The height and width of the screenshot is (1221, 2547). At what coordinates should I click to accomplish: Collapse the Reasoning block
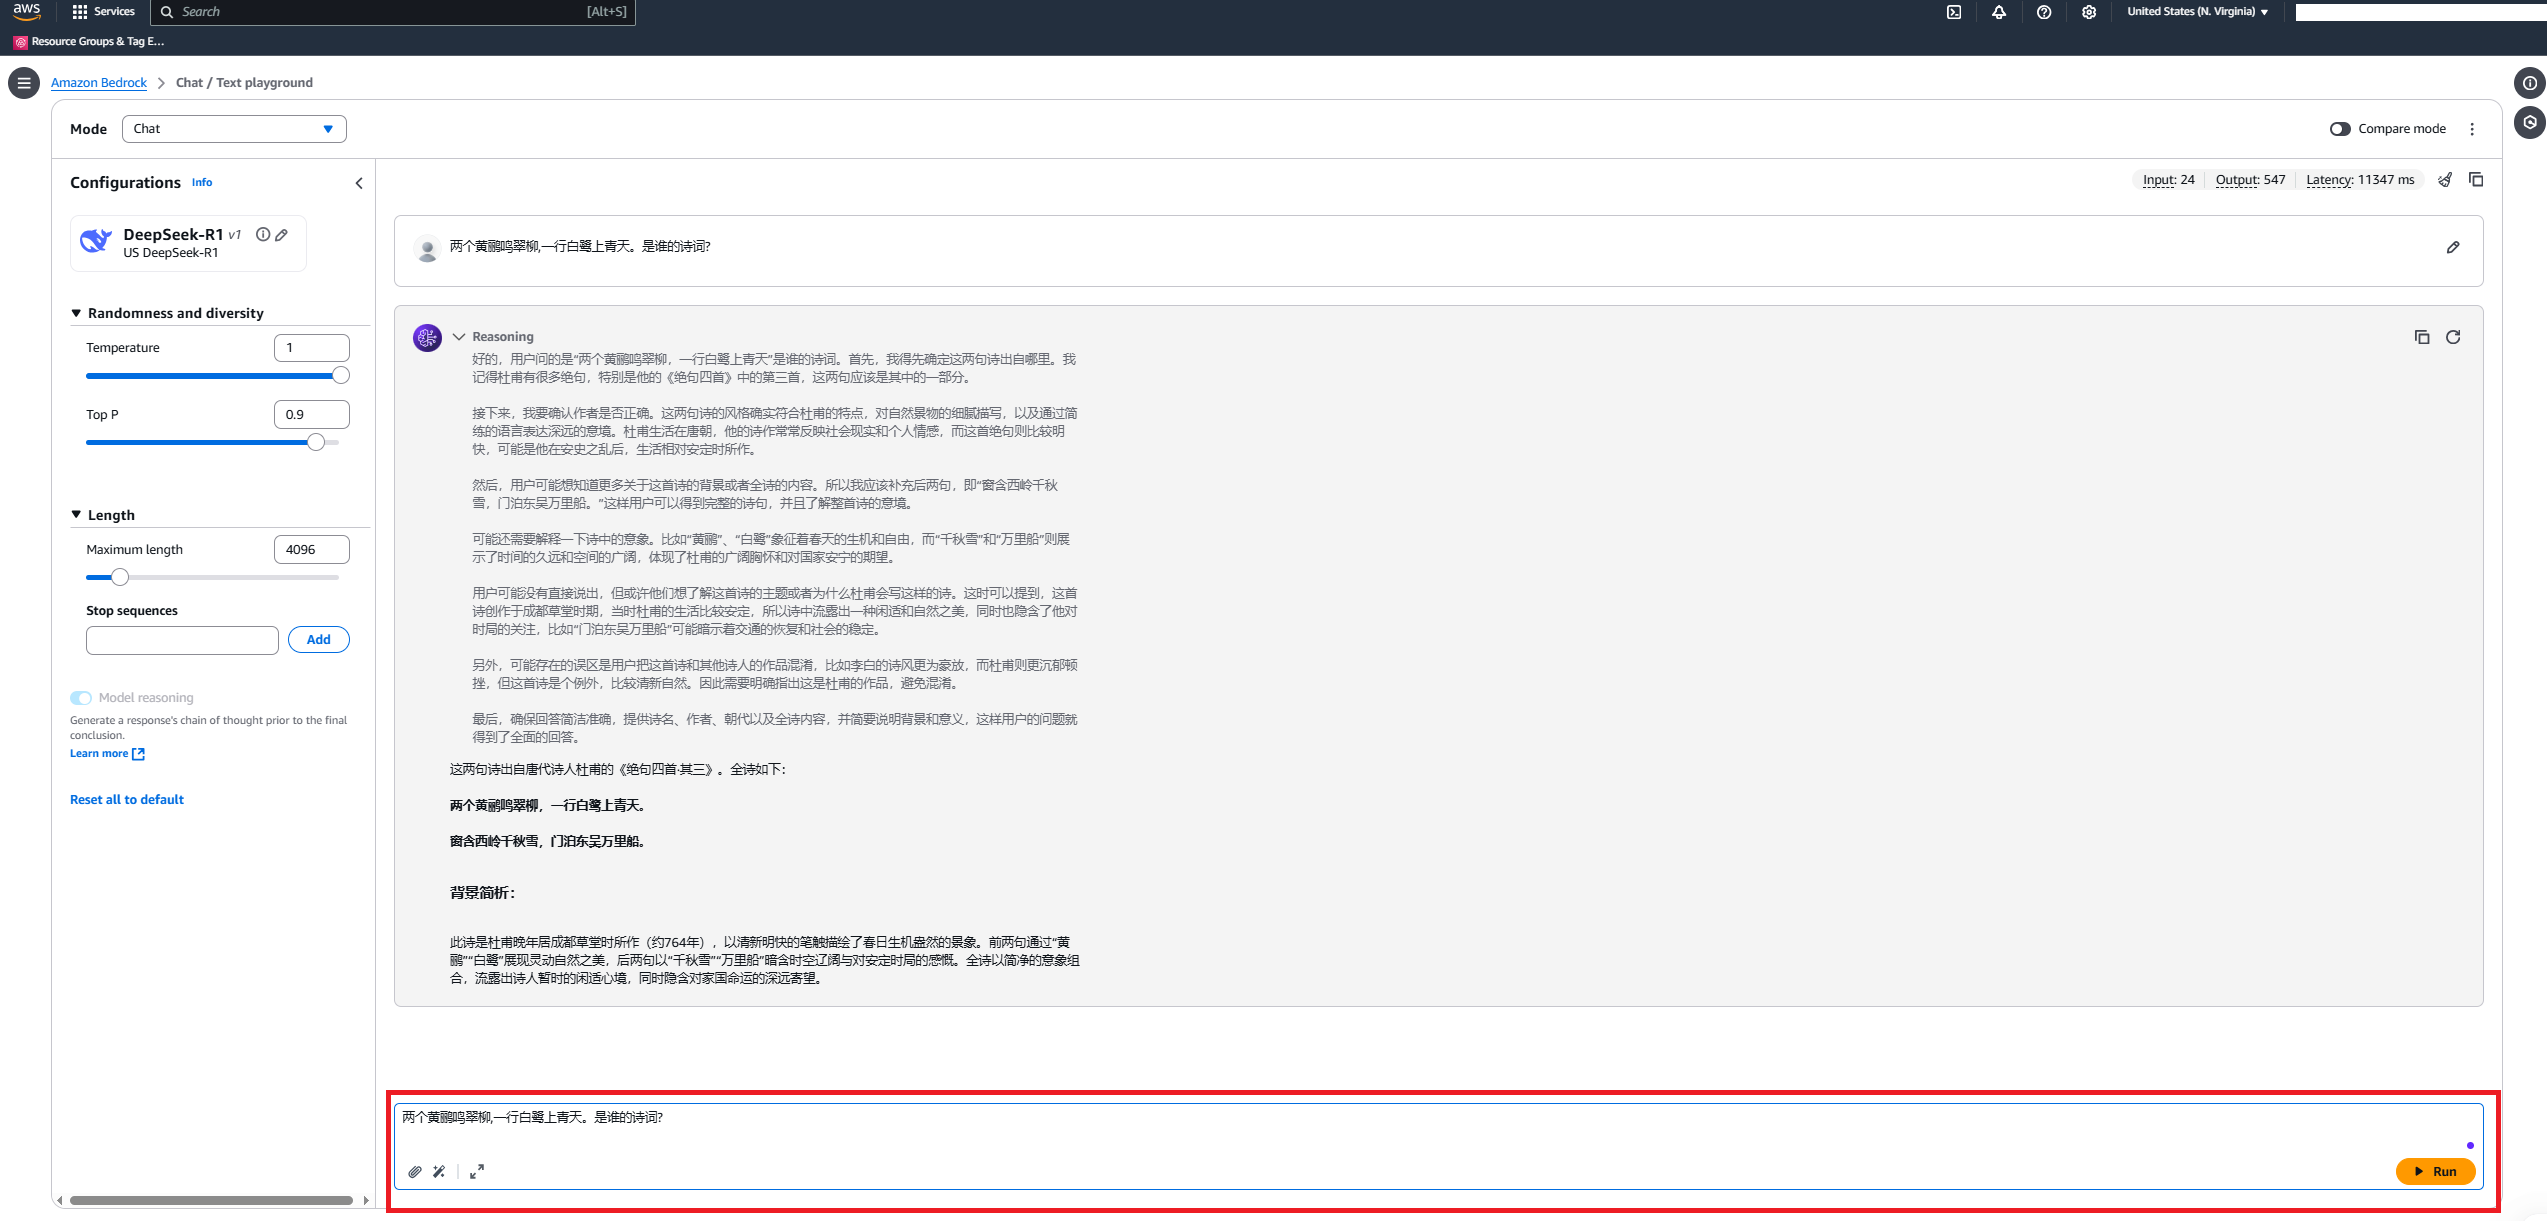459,337
